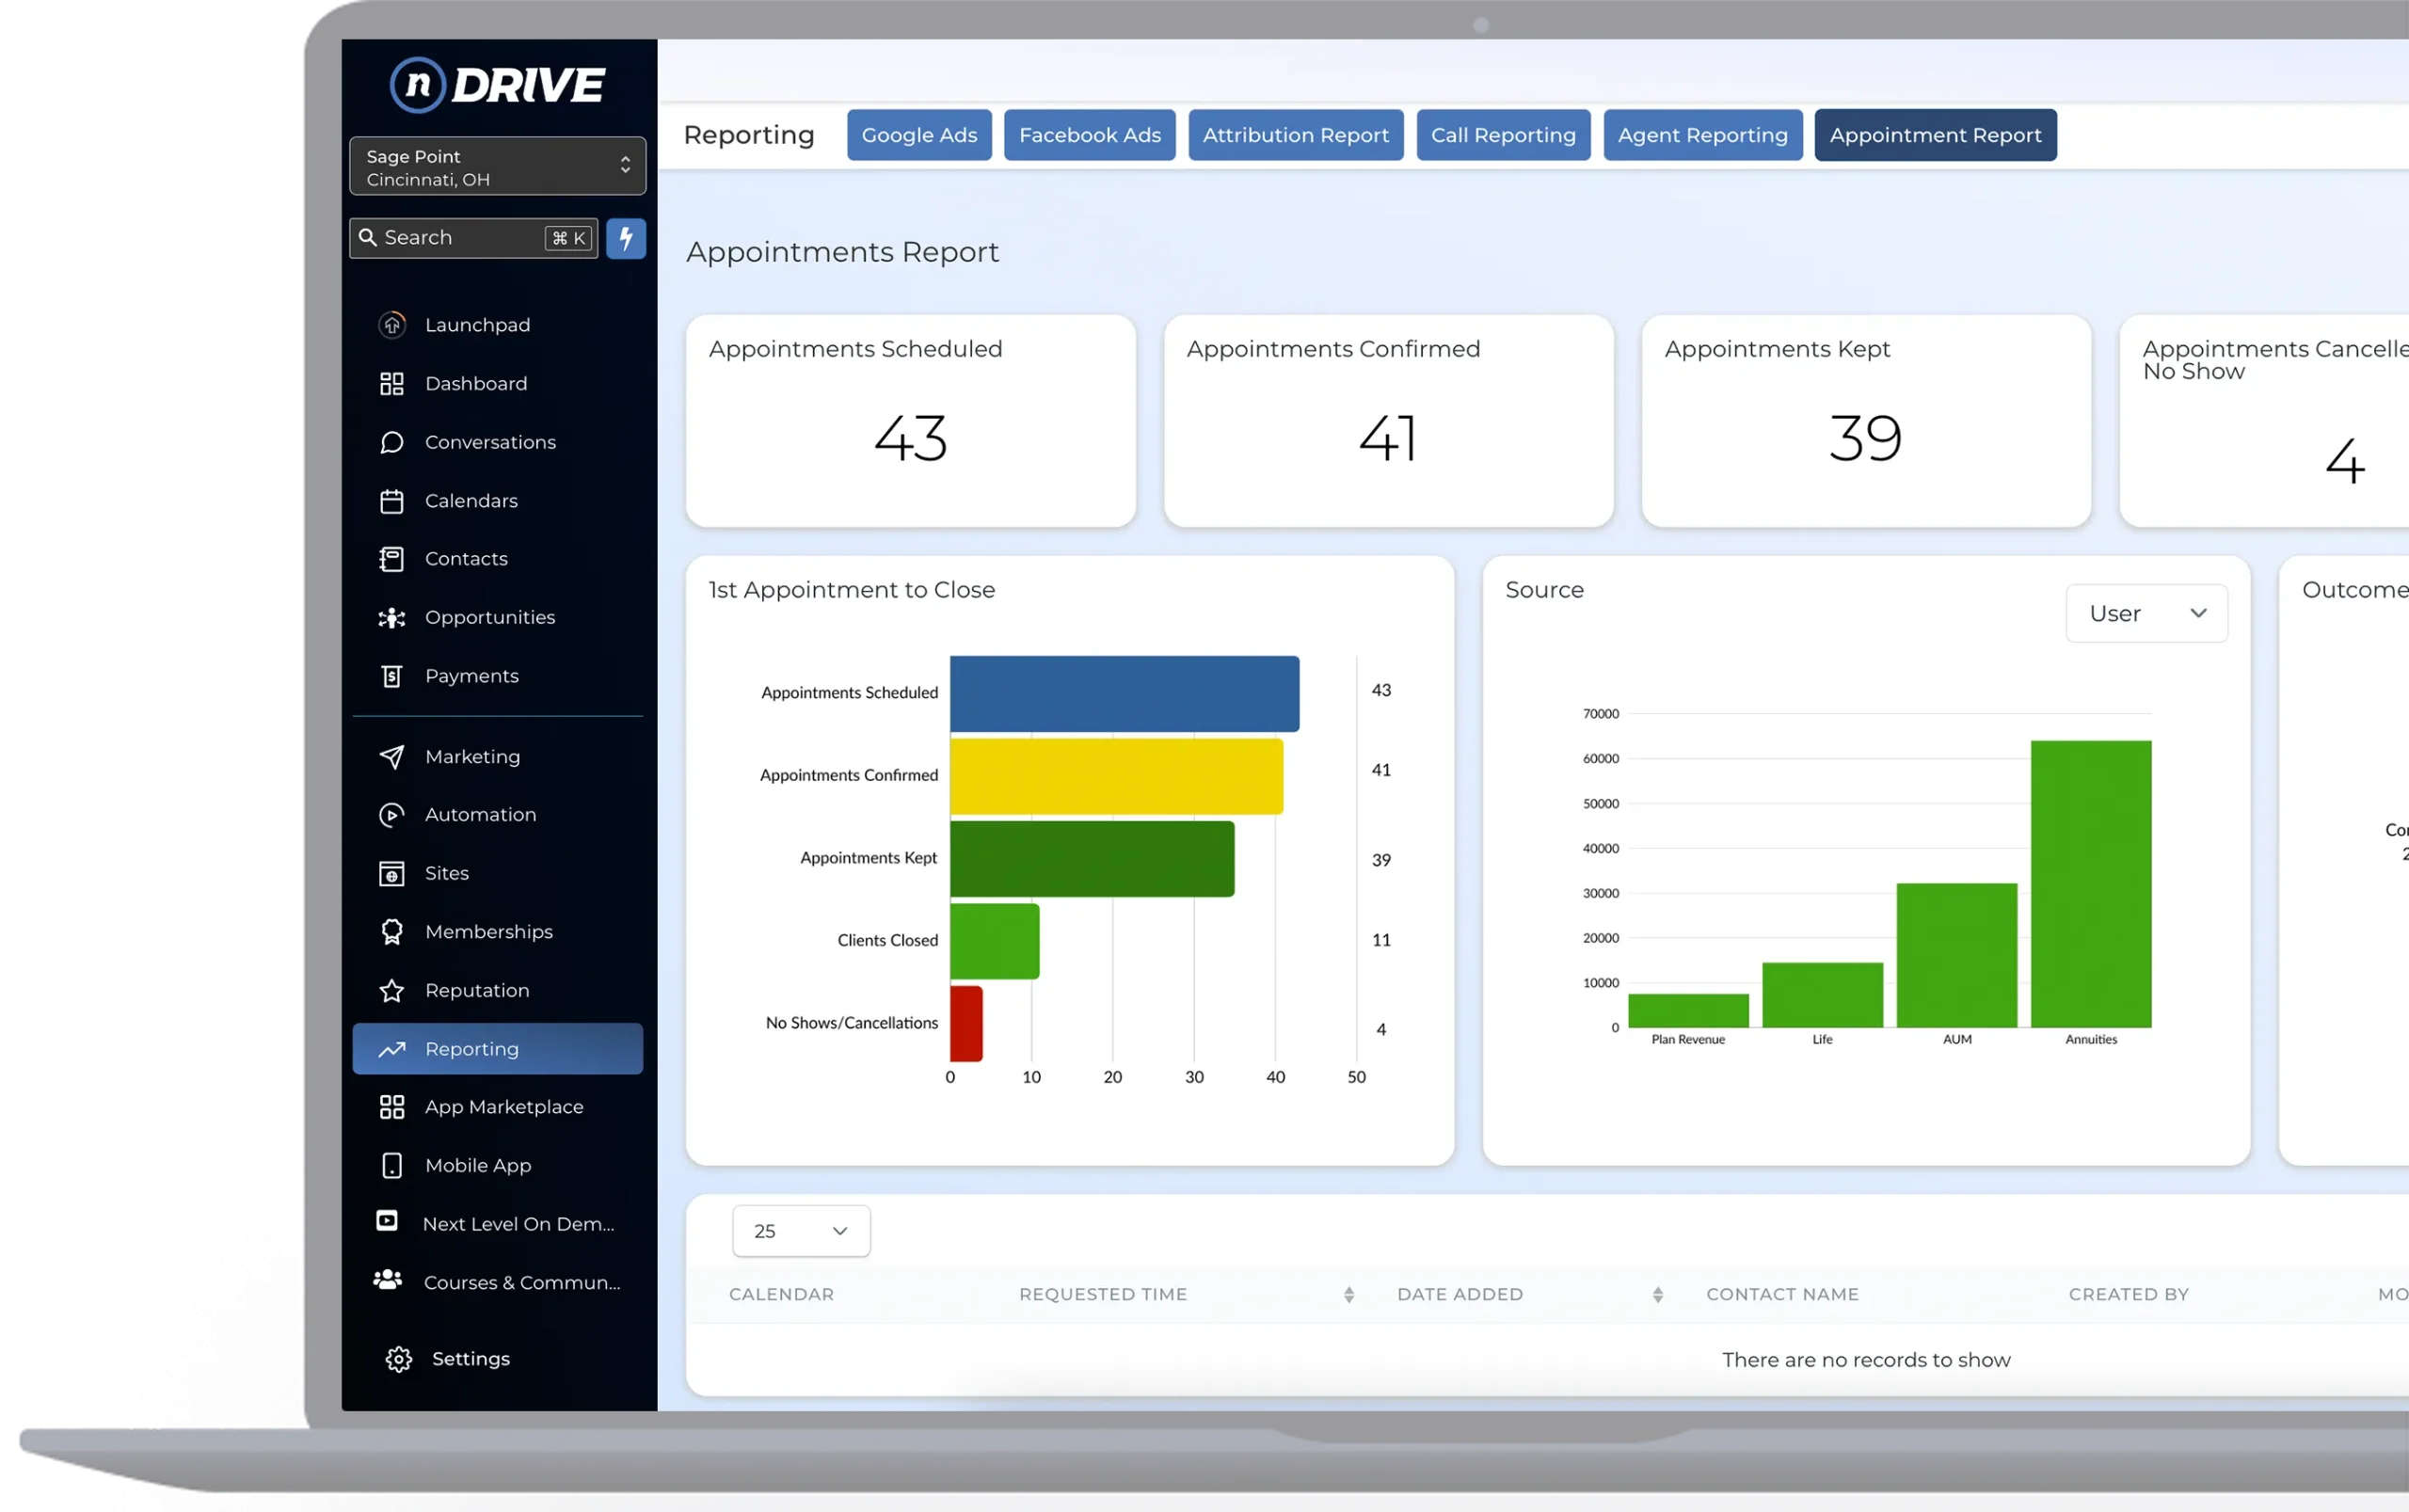
Task: Open App Marketplace grid icon
Action: [392, 1107]
